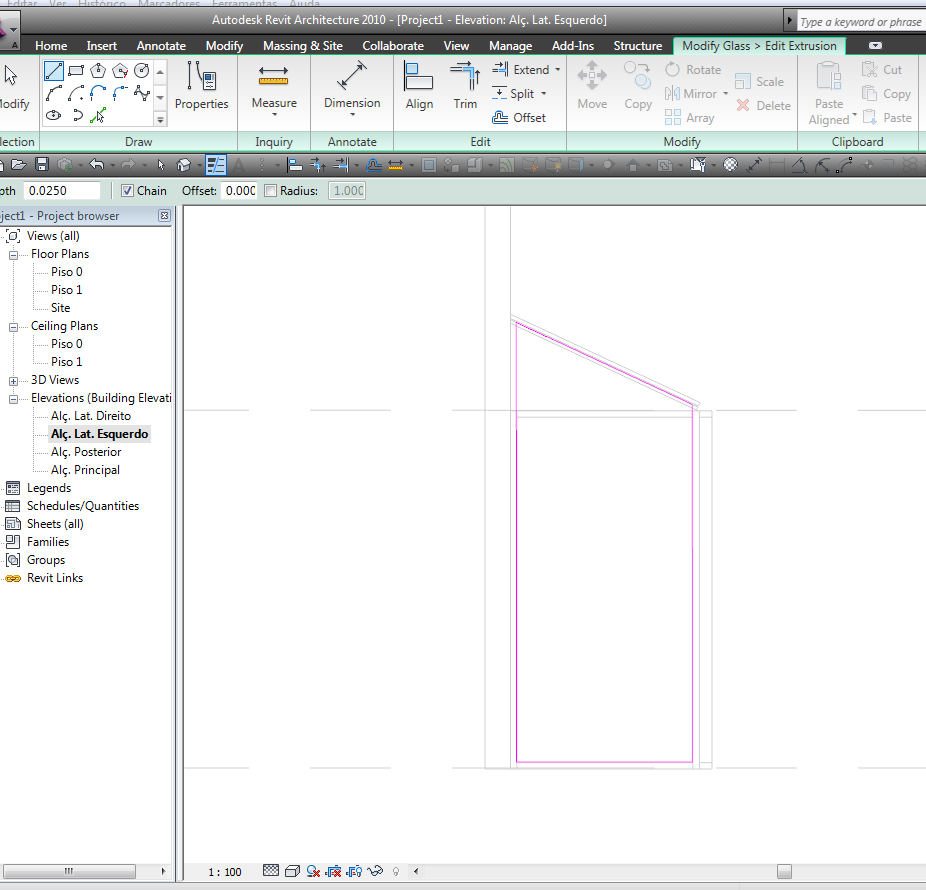Pick the Ellipse draw tool
Viewport: 926px width, 890px height.
pyautogui.click(x=54, y=115)
